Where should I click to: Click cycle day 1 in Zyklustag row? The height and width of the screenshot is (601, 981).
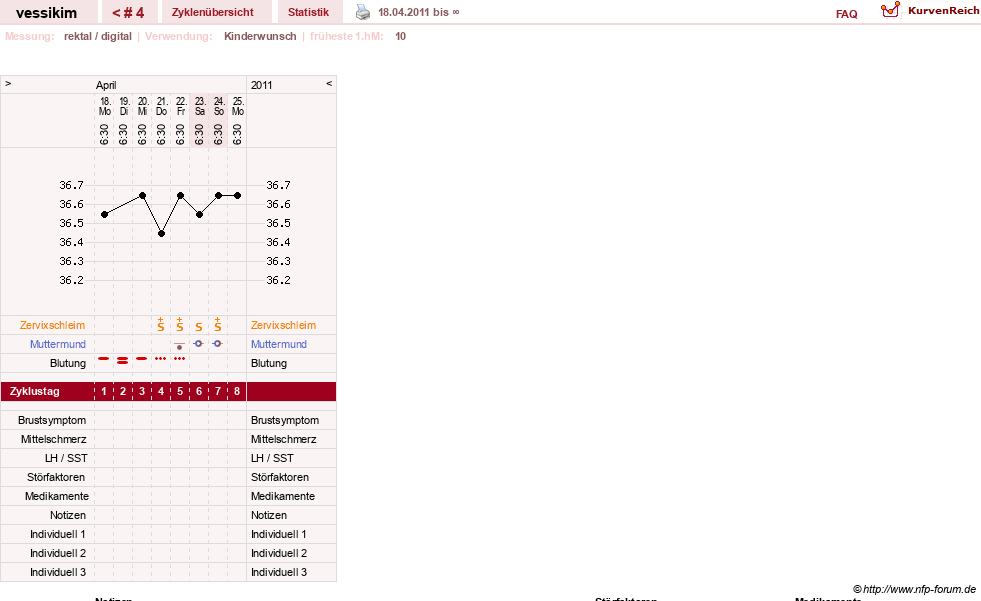(104, 391)
